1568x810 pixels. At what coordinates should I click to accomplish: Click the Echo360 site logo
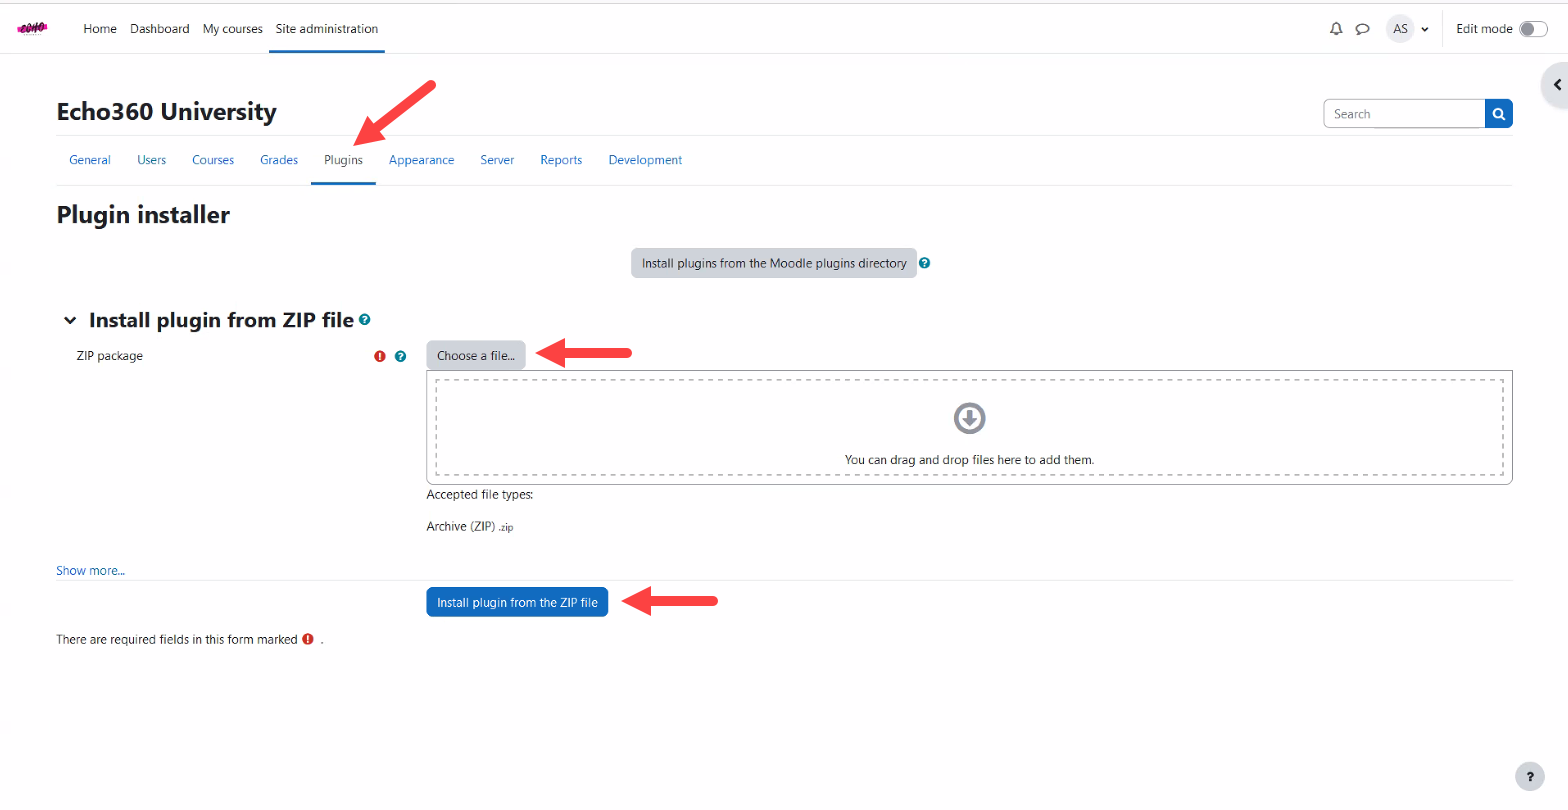click(32, 28)
